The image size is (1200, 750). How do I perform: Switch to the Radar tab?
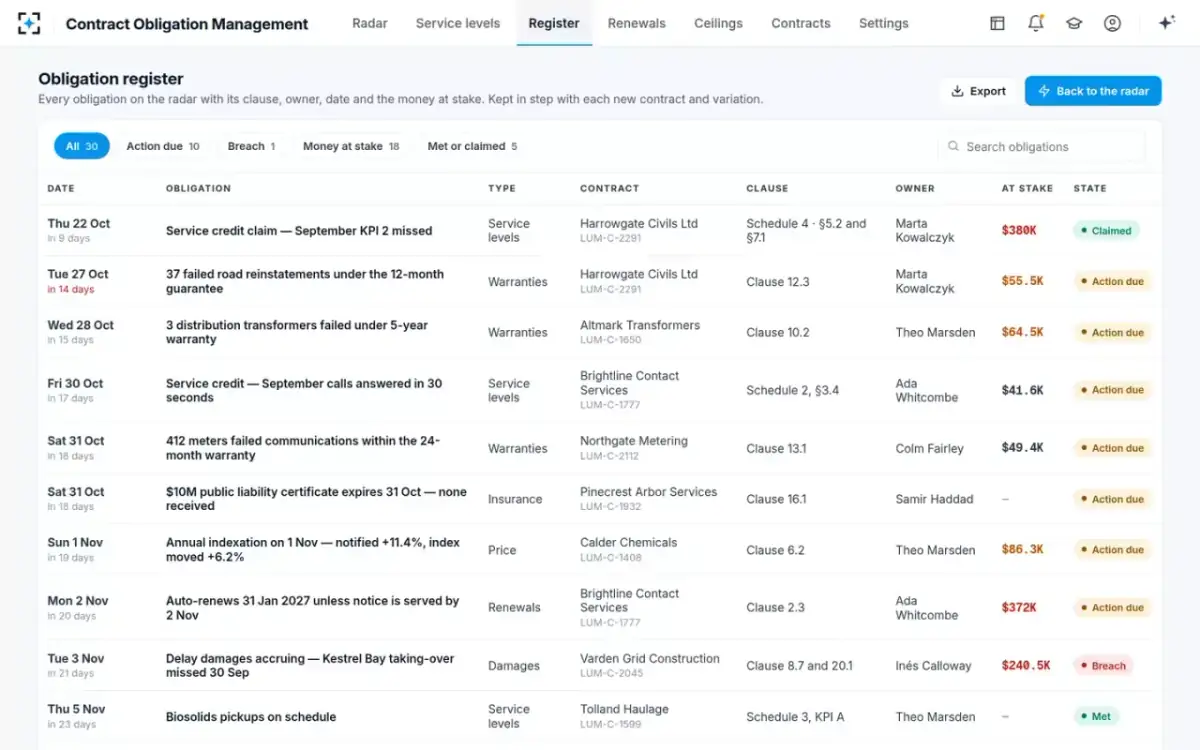tap(370, 23)
